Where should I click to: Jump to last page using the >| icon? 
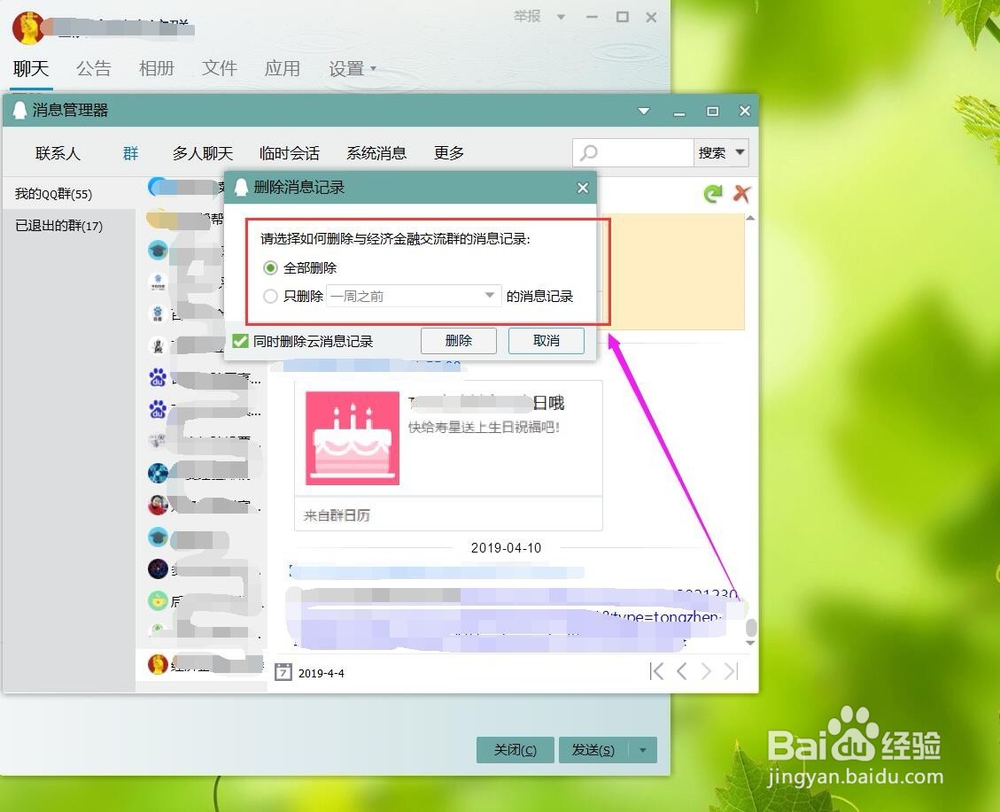[733, 673]
